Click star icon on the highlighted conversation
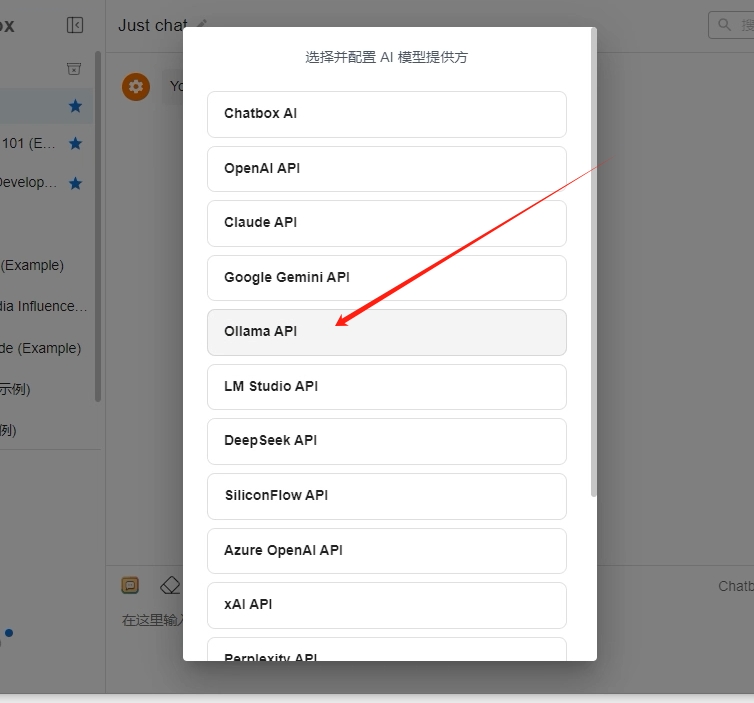Viewport: 754px width, 703px height. (75, 106)
